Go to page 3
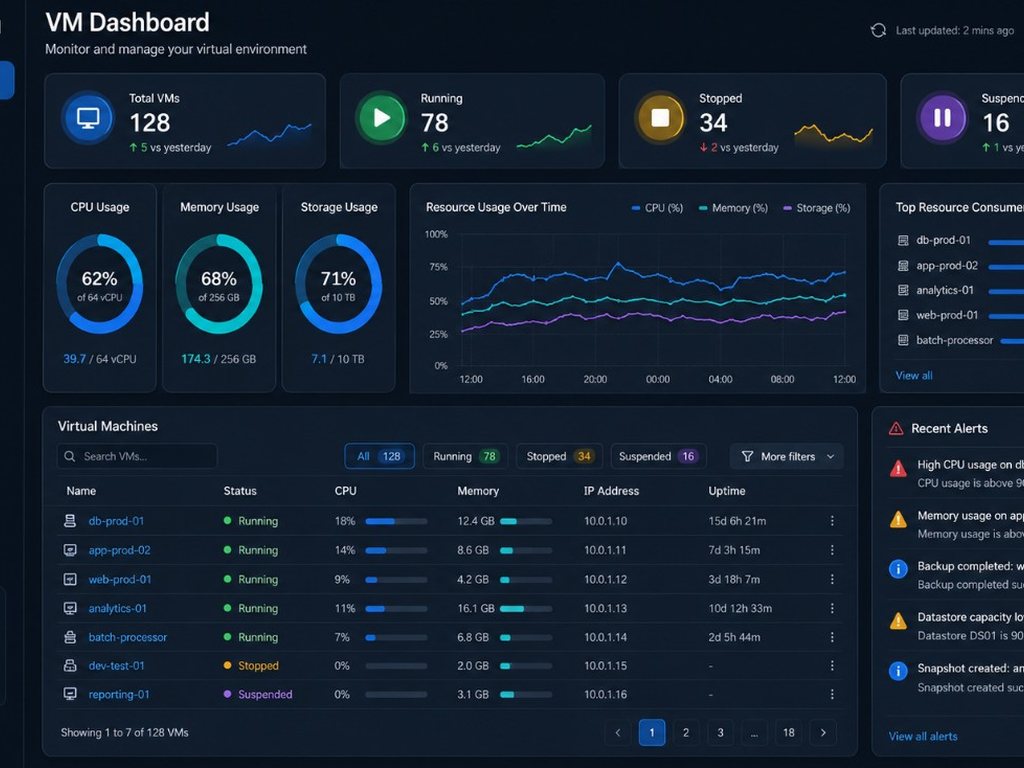 tap(720, 733)
